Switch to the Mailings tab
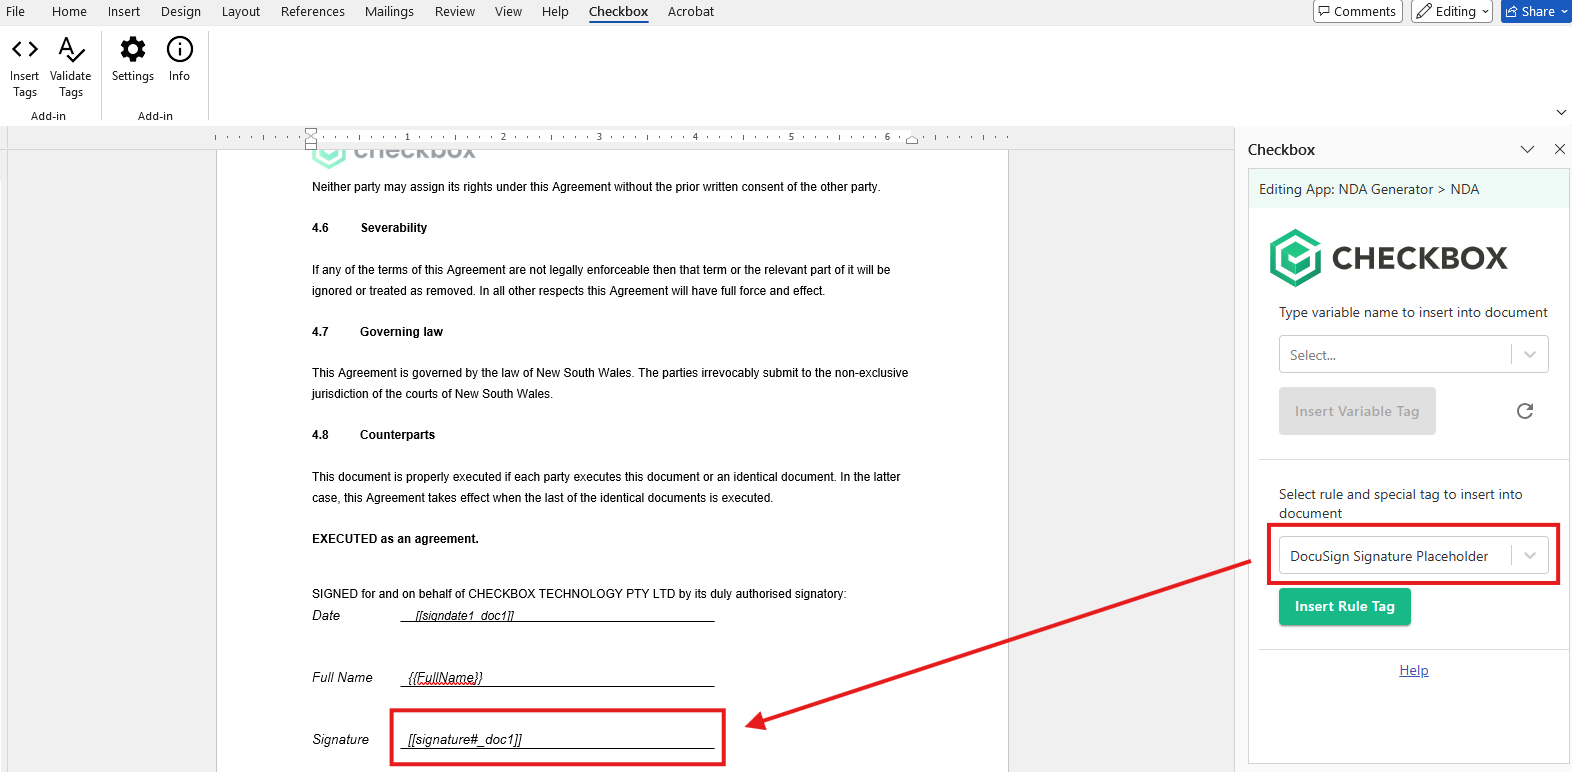1572x772 pixels. [x=389, y=12]
